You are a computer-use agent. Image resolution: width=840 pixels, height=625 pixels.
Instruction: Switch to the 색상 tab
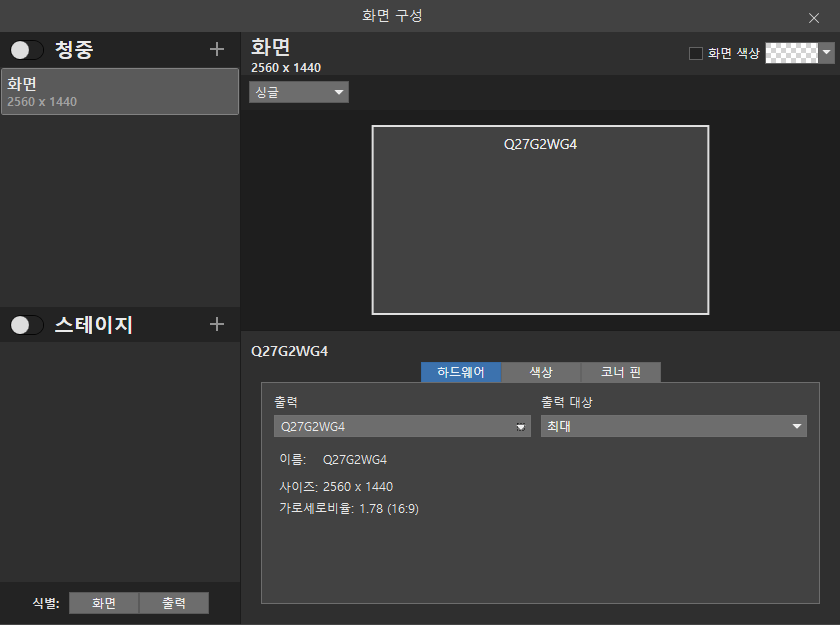[541, 372]
